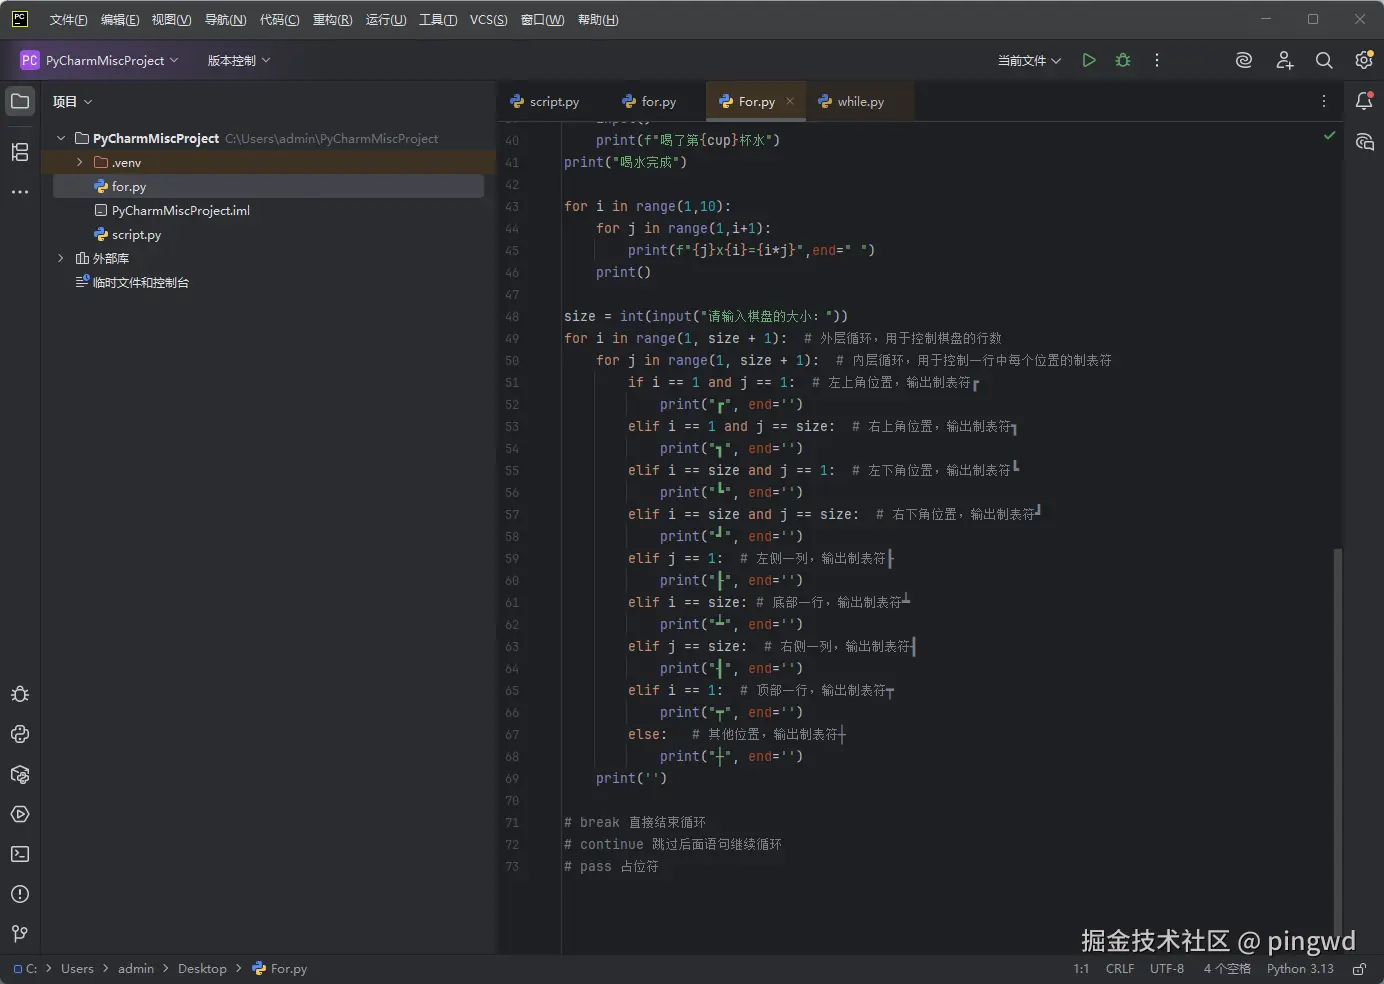The width and height of the screenshot is (1384, 984).
Task: Open the 当前文件 run configuration dropdown
Action: (1029, 61)
